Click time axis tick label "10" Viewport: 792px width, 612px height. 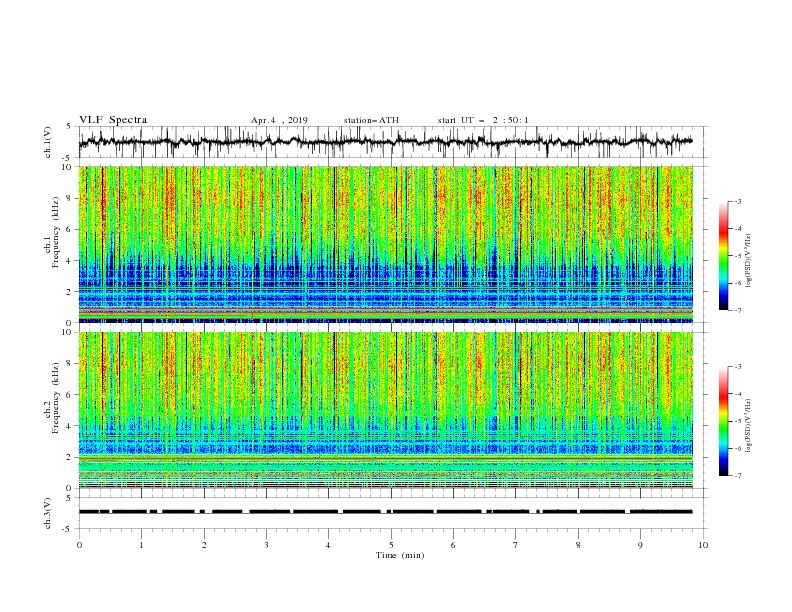pyautogui.click(x=703, y=545)
